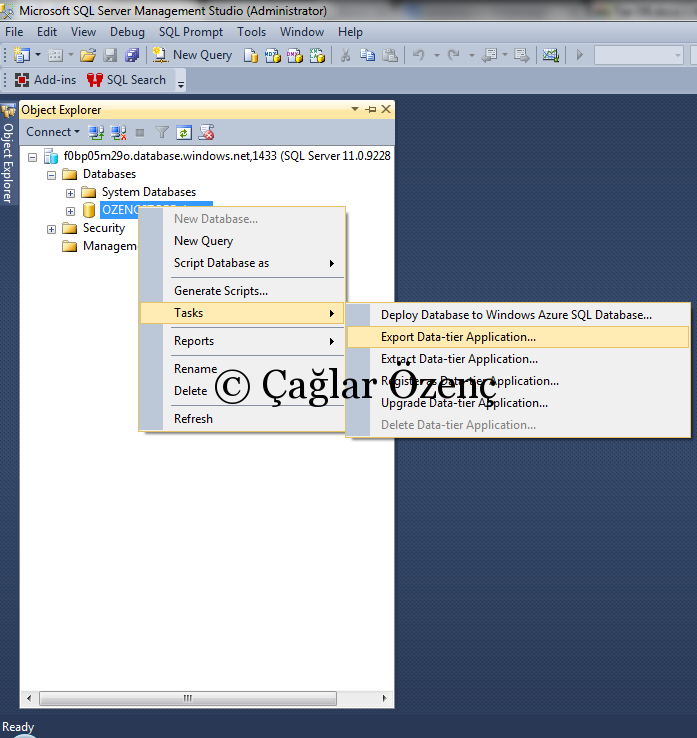Click the Connect Object Explorer icon
The width and height of the screenshot is (697, 738).
point(96,133)
